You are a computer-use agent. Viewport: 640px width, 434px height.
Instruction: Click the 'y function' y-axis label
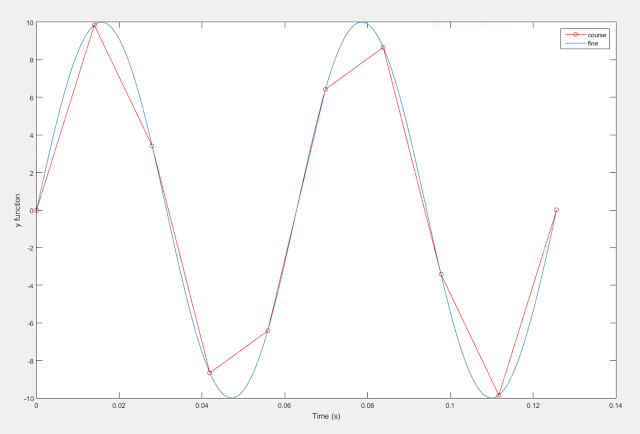(18, 210)
